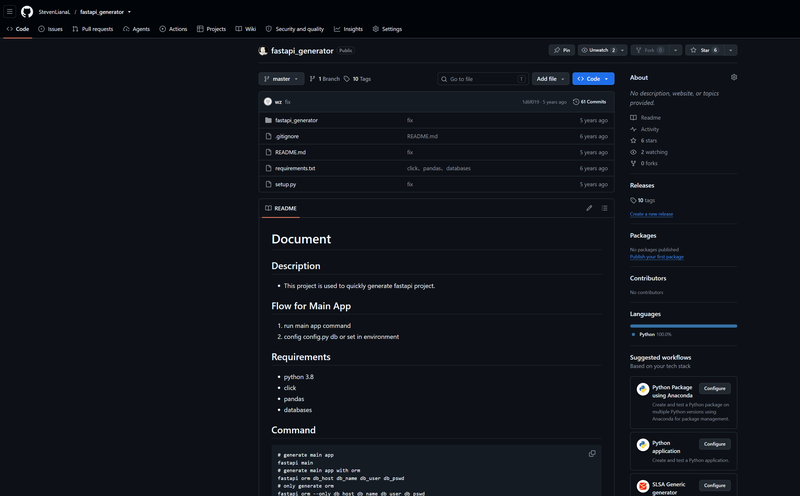Open the requirements.txt file

click(295, 168)
